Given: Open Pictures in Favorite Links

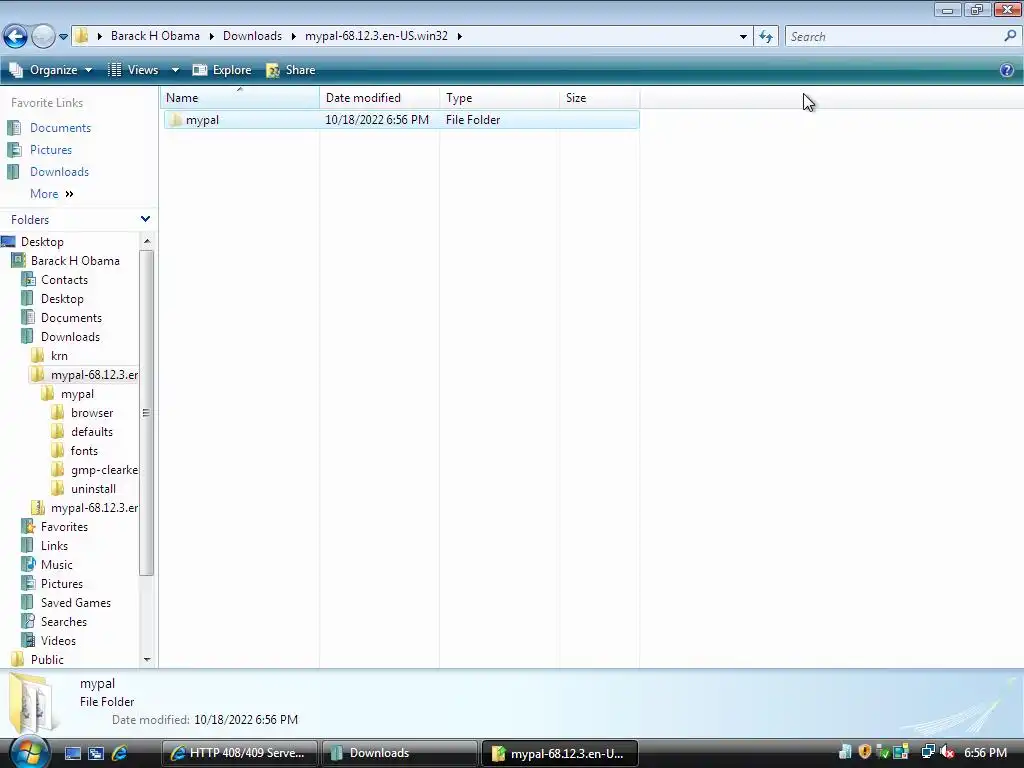Looking at the screenshot, I should [51, 150].
